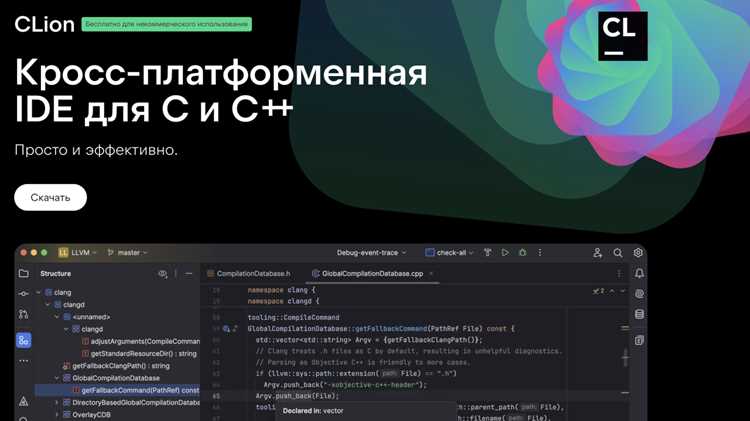Click the Structure panel title
Screen dimensions: 750x421
[55, 274]
